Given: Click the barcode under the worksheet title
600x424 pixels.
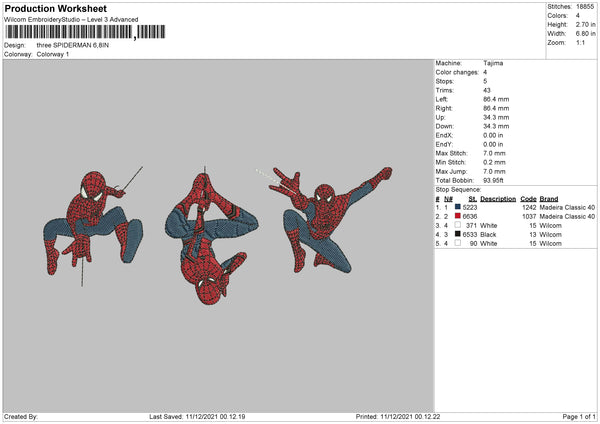Looking at the screenshot, I should click(x=85, y=32).
